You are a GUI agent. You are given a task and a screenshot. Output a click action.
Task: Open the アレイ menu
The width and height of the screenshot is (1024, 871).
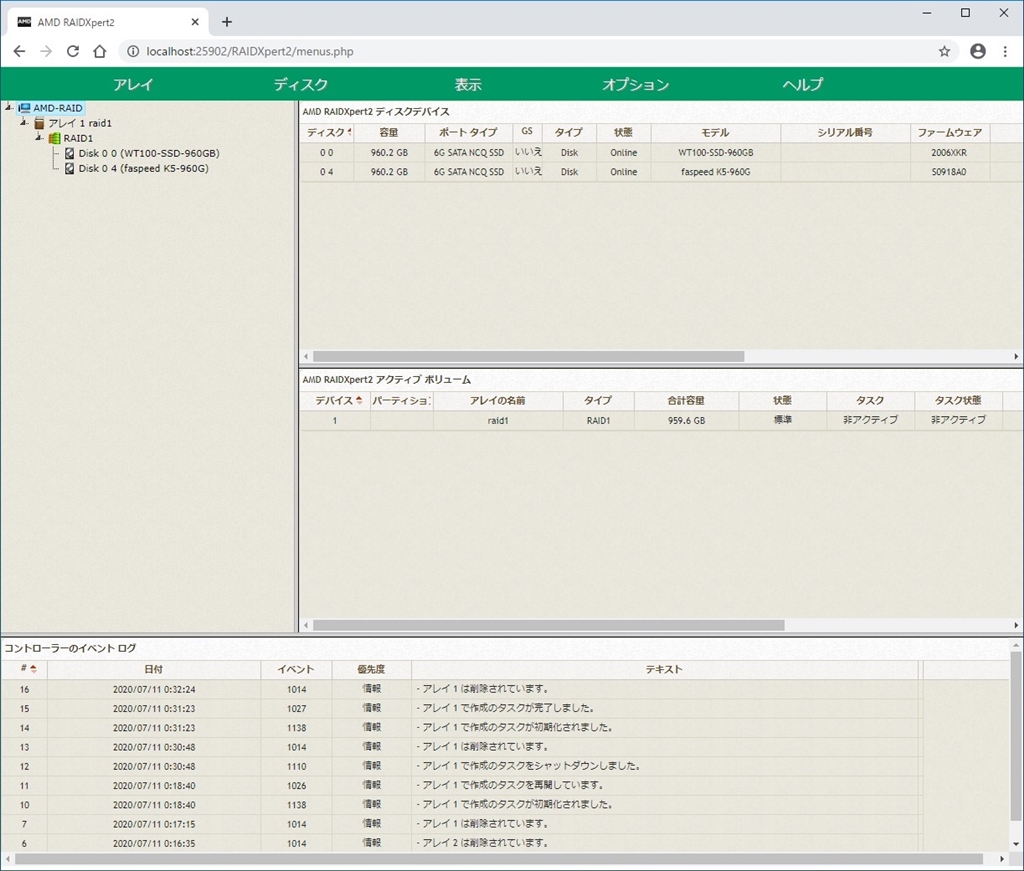point(133,85)
